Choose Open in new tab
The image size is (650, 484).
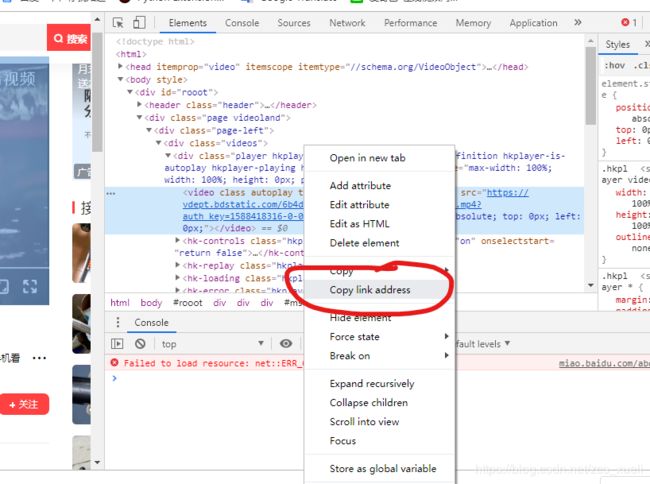[x=367, y=158]
